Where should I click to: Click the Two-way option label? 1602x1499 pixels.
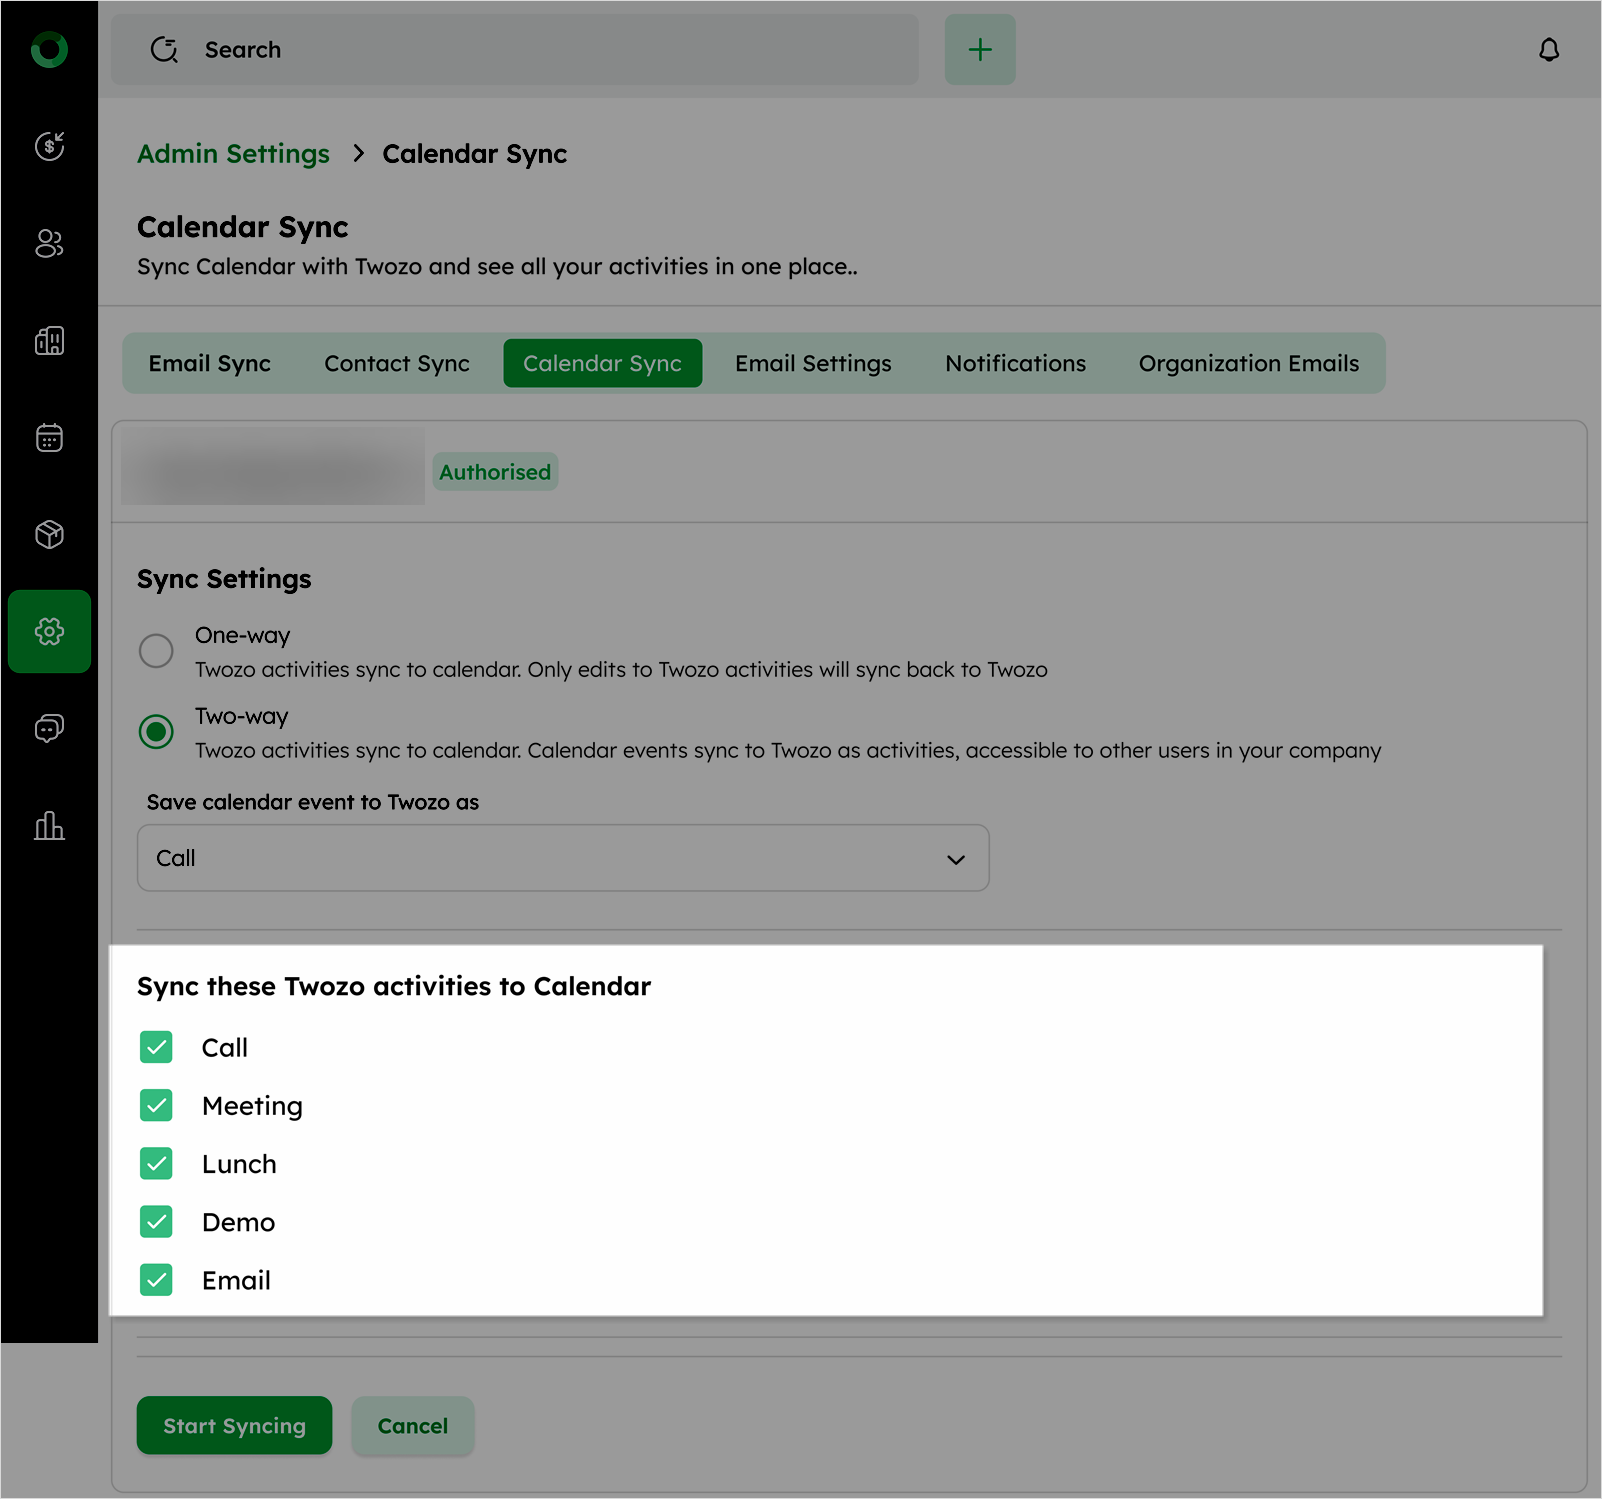(x=241, y=716)
